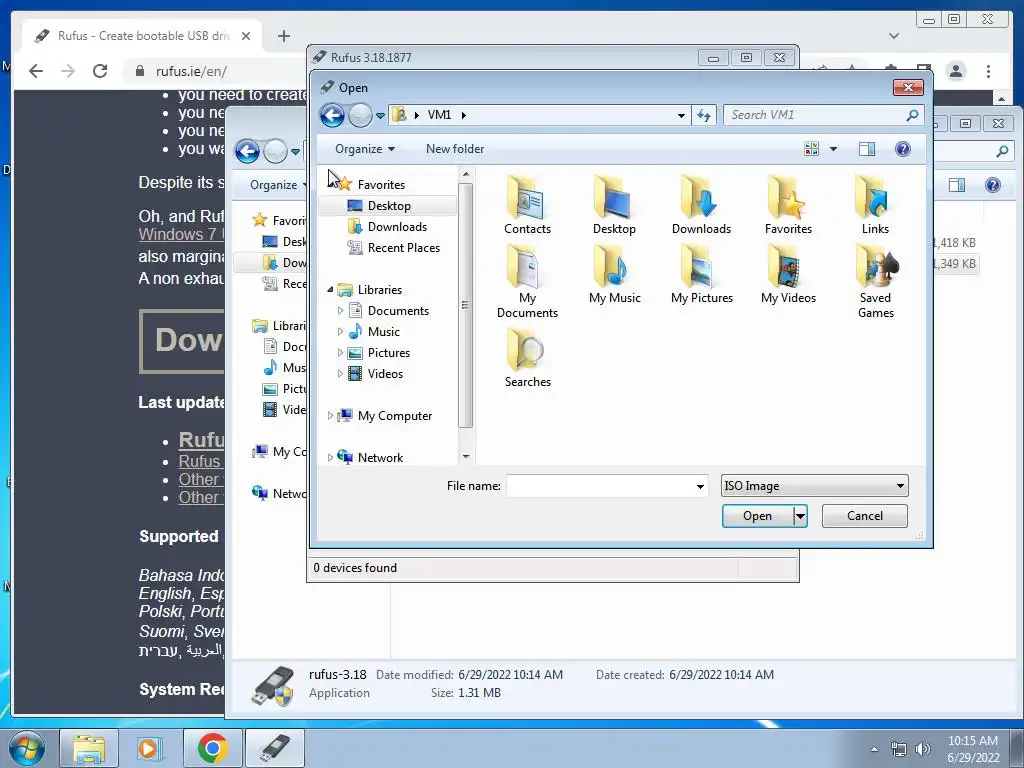The height and width of the screenshot is (768, 1024).
Task: Select the Searches folder
Action: tap(527, 358)
